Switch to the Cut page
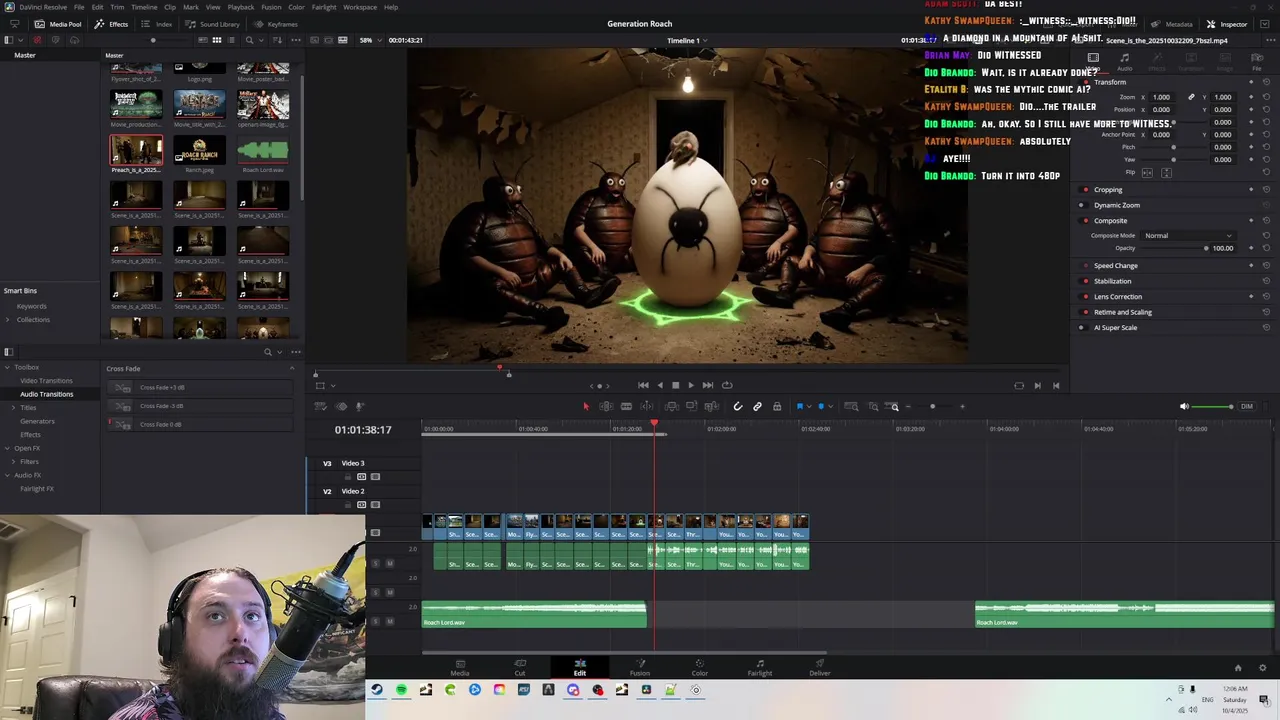Image resolution: width=1280 pixels, height=720 pixels. [x=520, y=667]
